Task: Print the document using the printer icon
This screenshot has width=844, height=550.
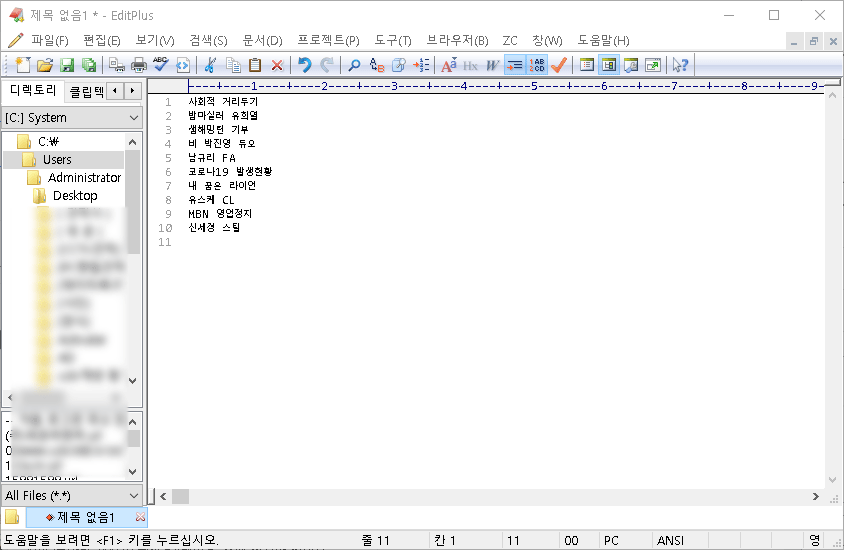Action: click(138, 65)
